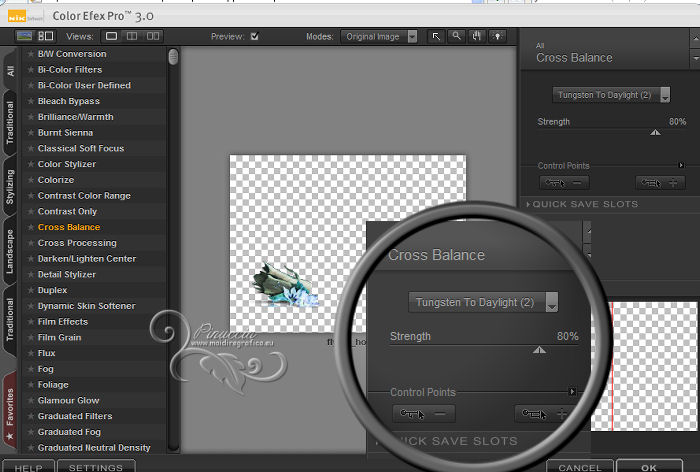Activate the Zoom magnifier tool

point(456,36)
